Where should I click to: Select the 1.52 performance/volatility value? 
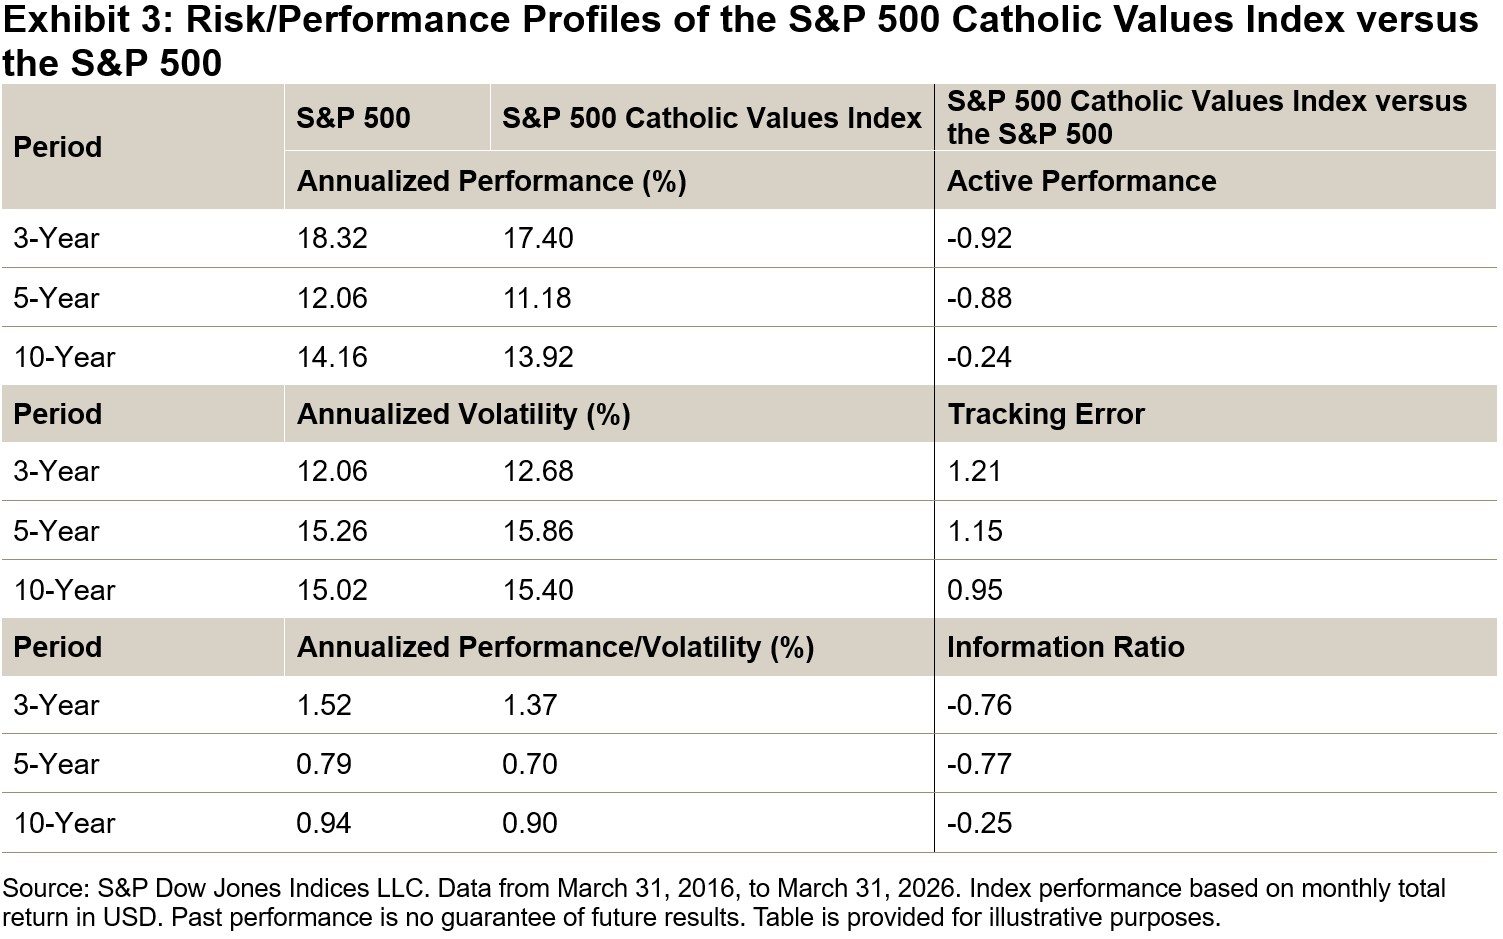pyautogui.click(x=324, y=705)
